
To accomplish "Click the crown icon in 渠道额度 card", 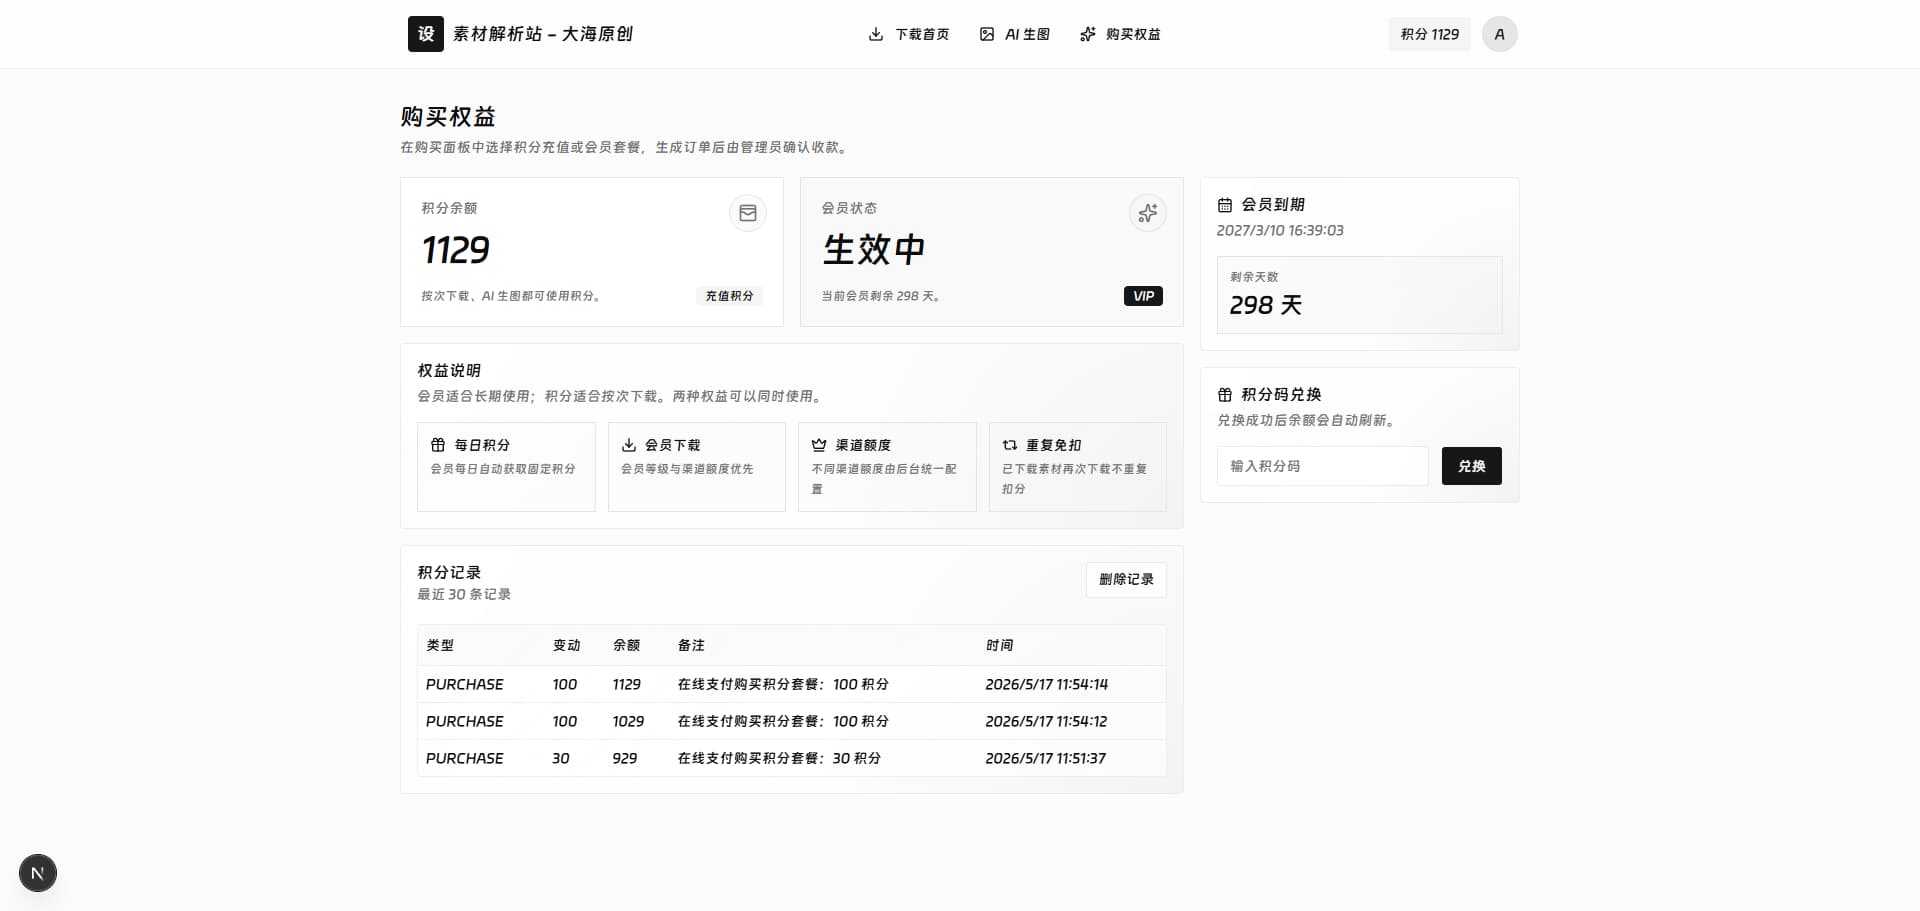I will point(819,445).
